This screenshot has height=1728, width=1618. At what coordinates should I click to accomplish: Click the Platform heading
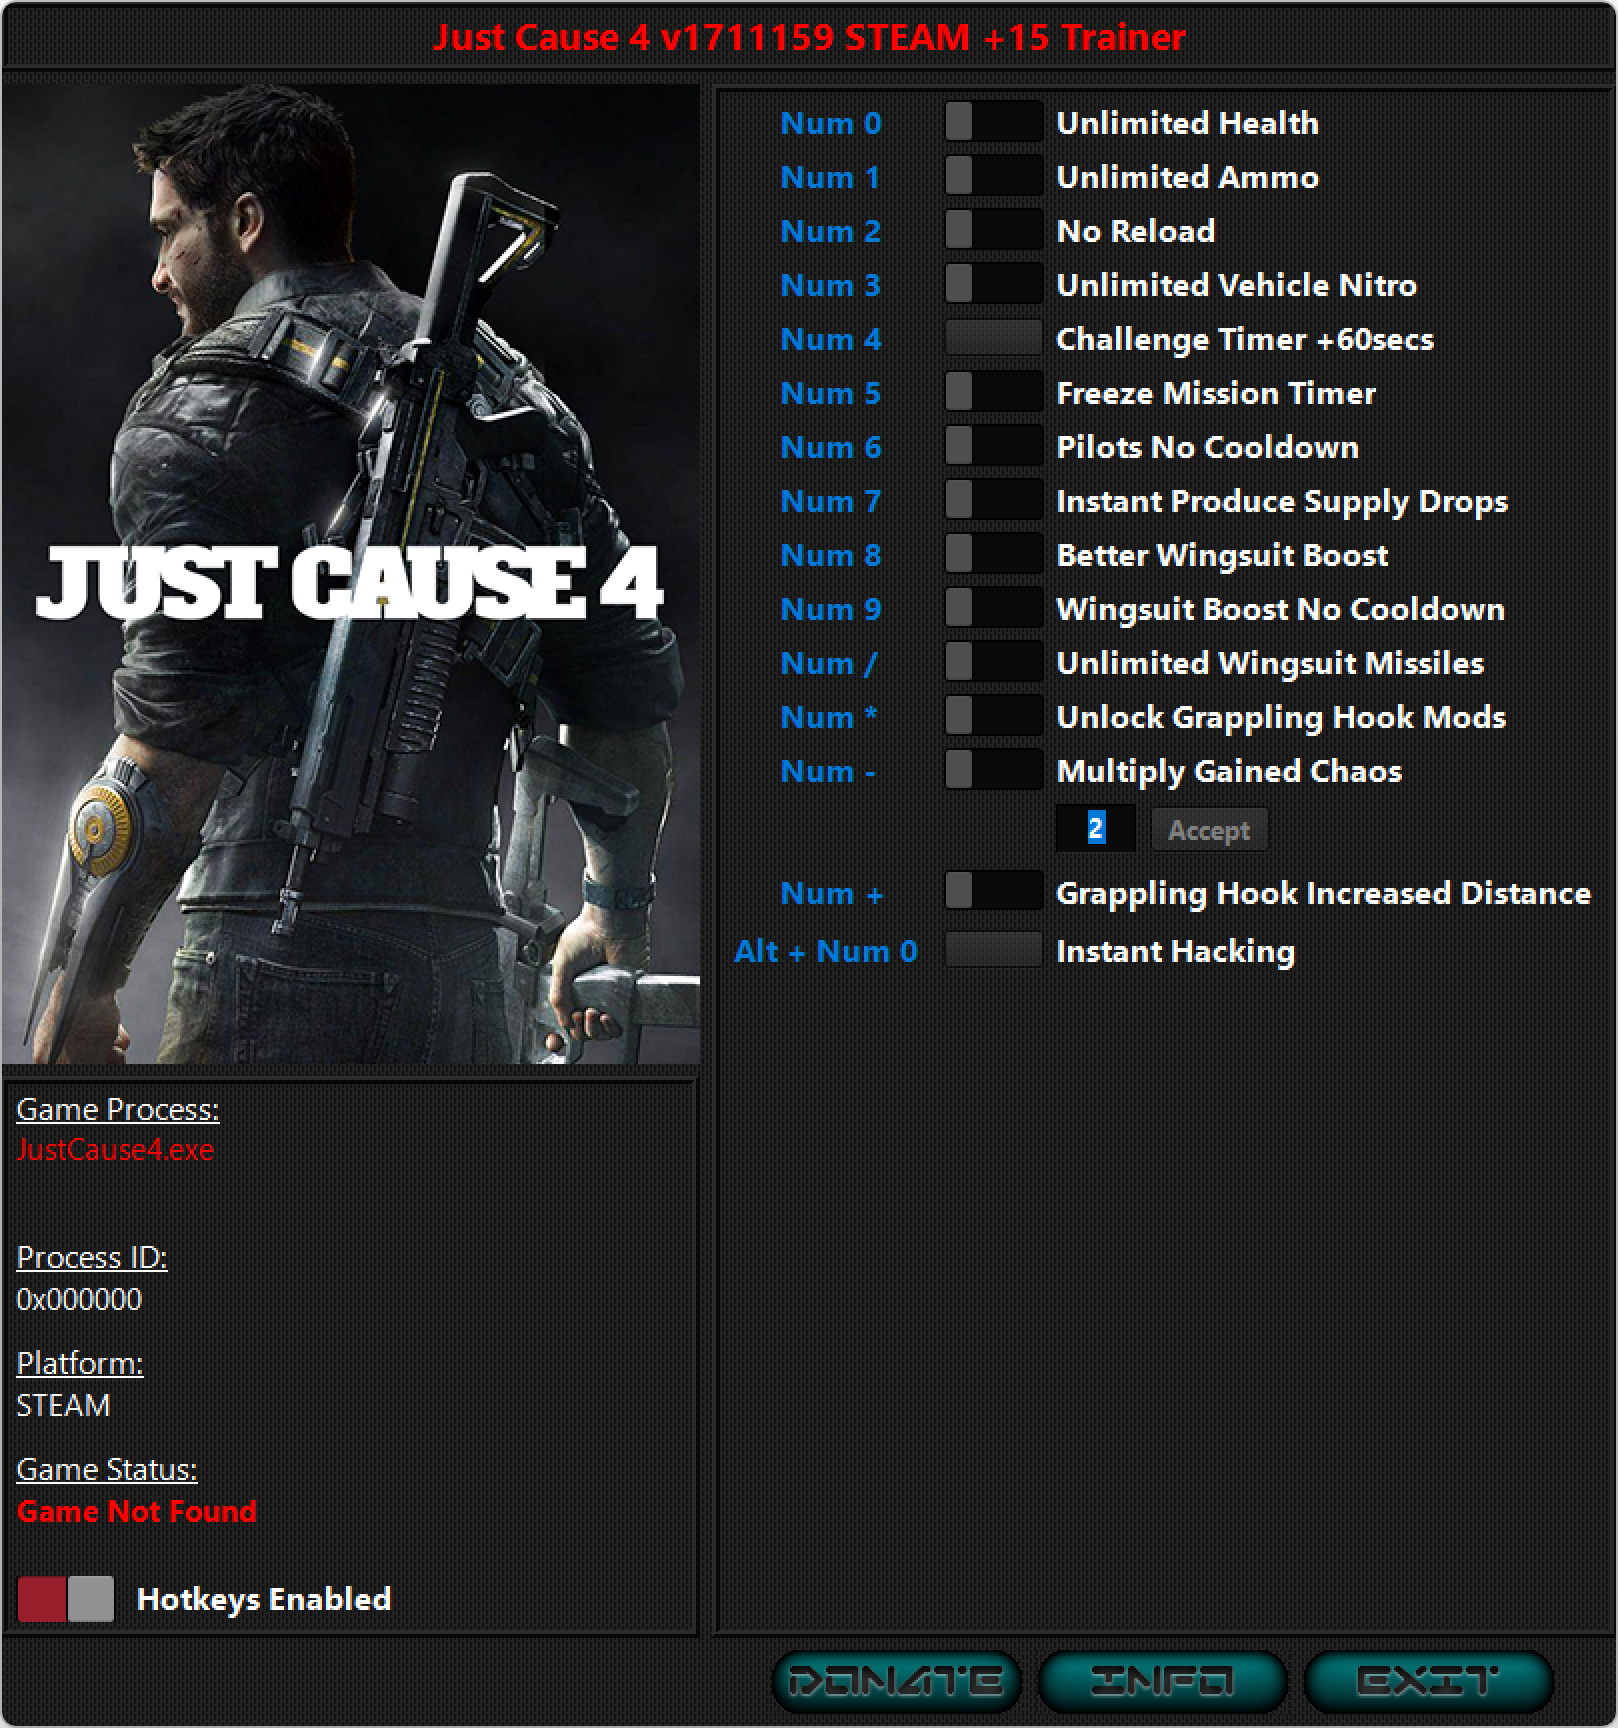click(x=80, y=1363)
